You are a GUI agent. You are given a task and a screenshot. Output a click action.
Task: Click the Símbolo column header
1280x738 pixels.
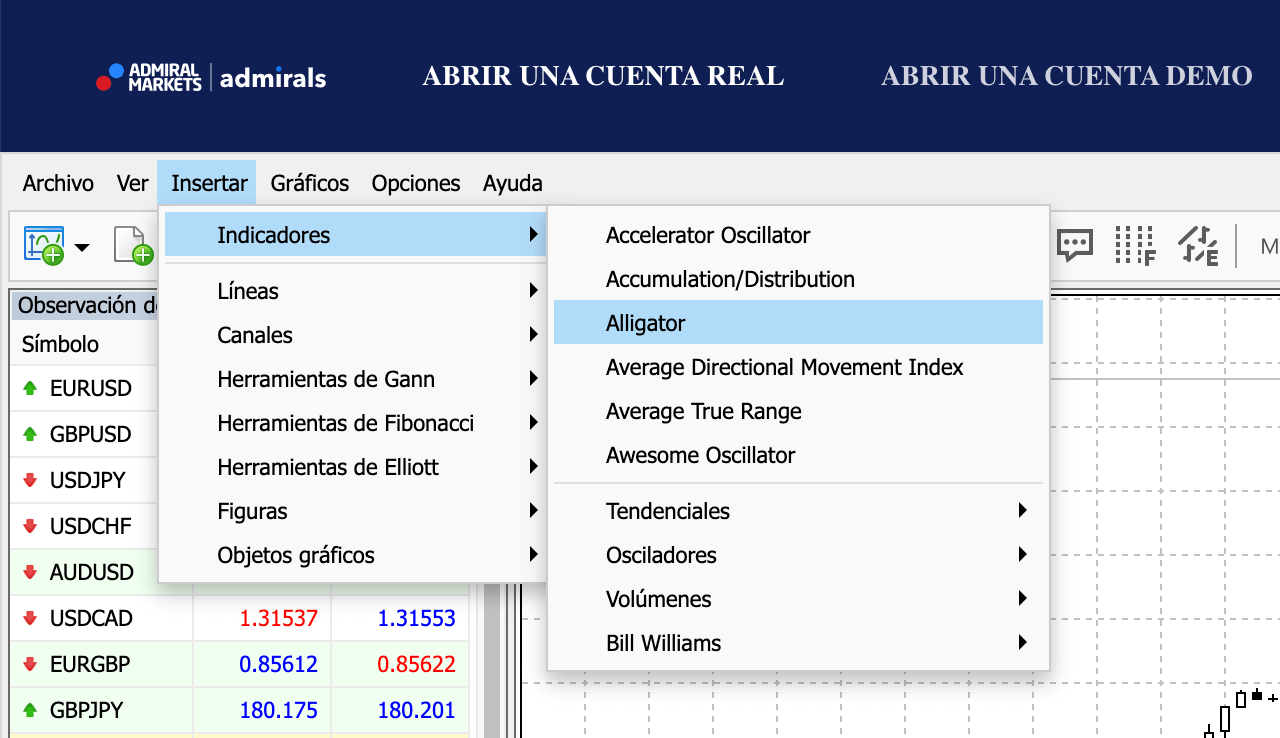(x=61, y=344)
